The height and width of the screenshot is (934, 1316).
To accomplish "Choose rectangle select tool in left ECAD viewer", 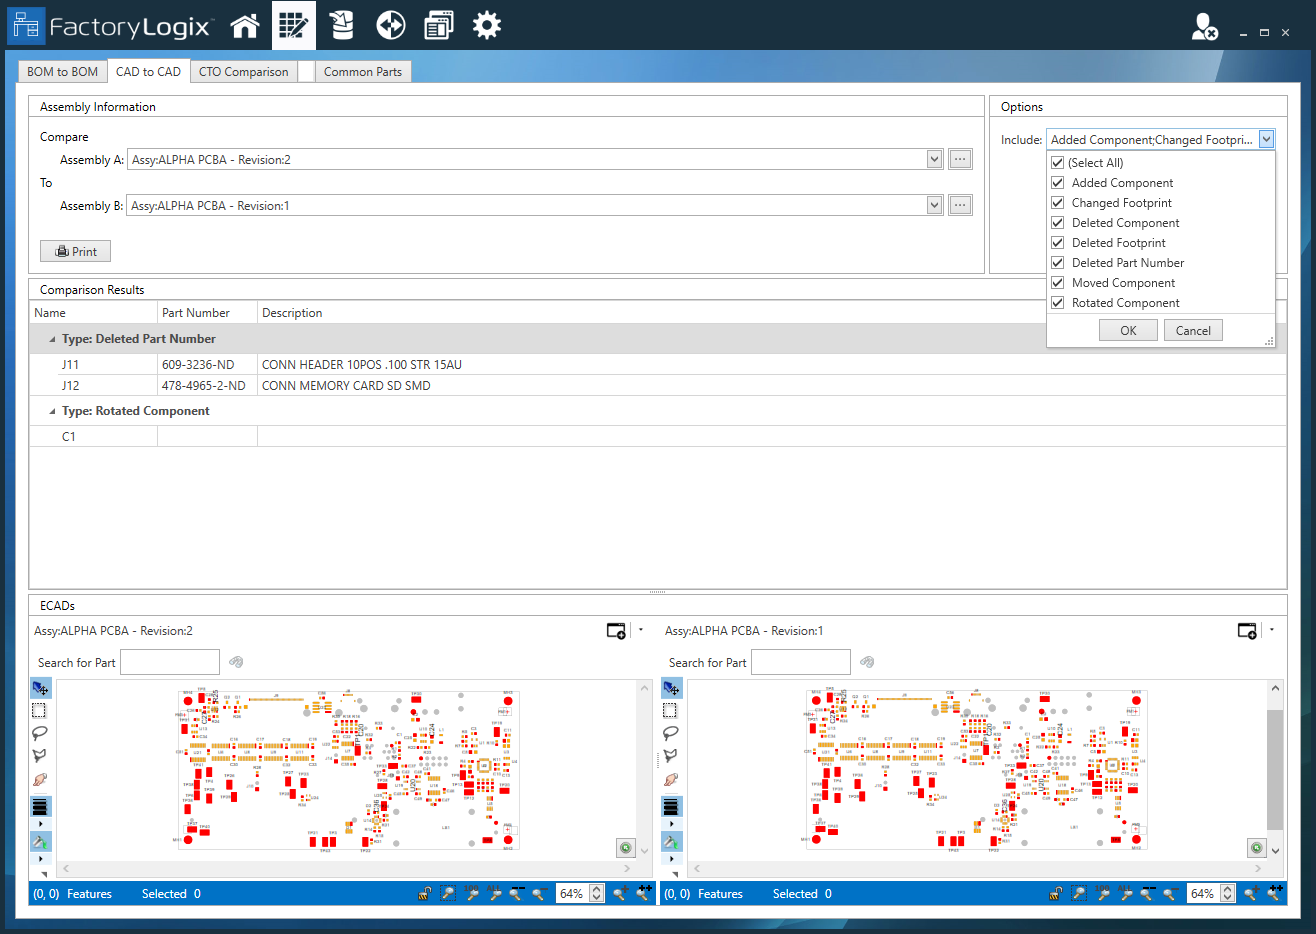I will pyautogui.click(x=40, y=710).
